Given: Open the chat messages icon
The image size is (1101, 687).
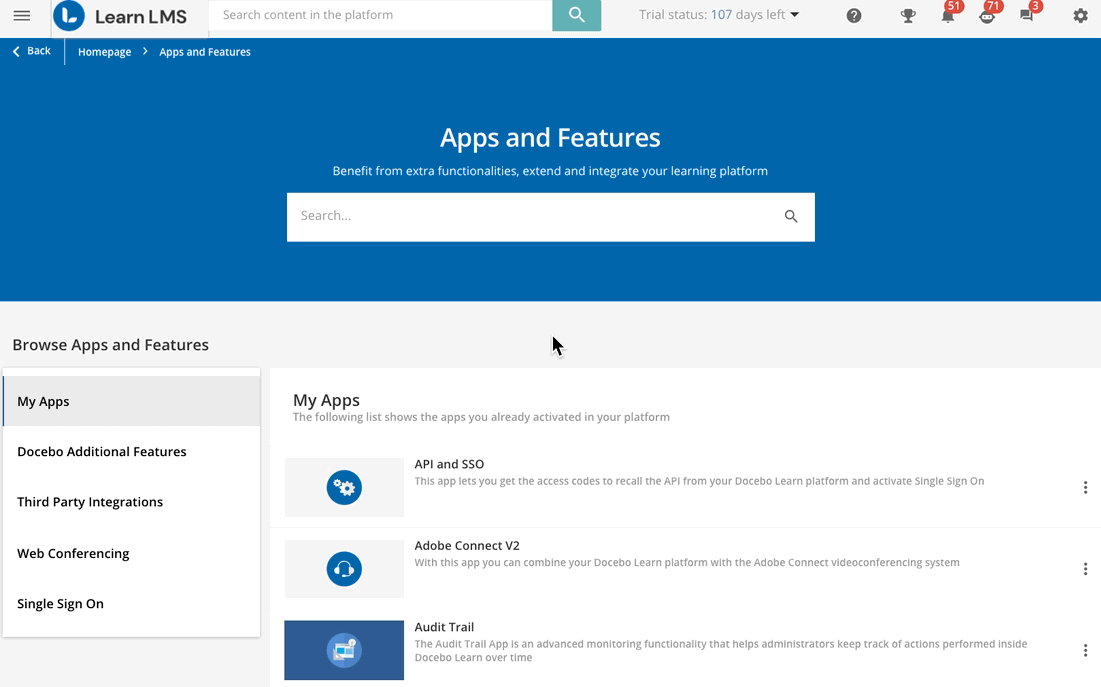Looking at the screenshot, I should pos(1027,15).
